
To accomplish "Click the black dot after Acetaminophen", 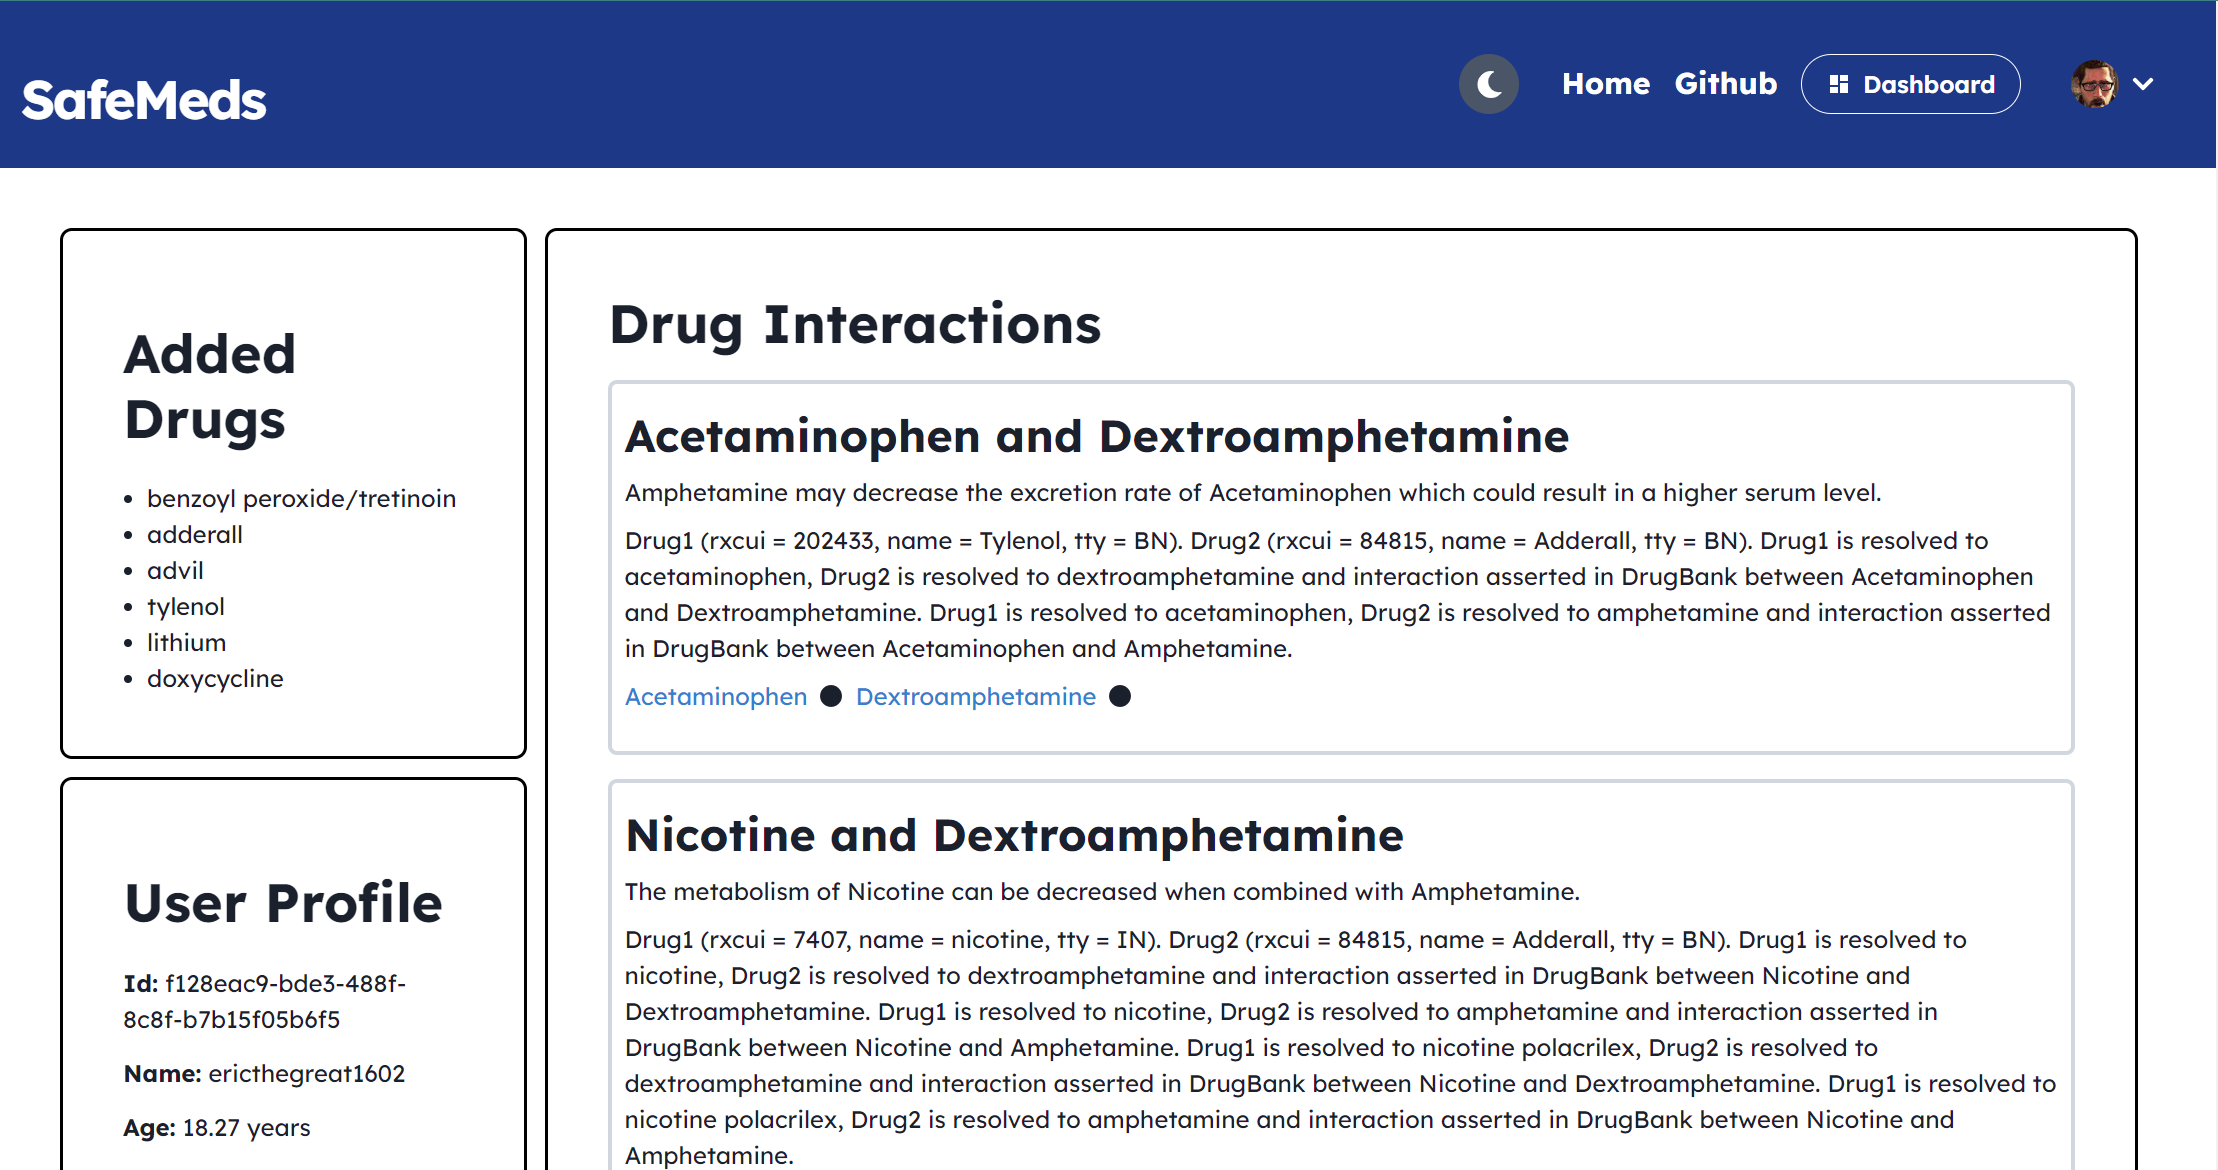I will pyautogui.click(x=831, y=696).
